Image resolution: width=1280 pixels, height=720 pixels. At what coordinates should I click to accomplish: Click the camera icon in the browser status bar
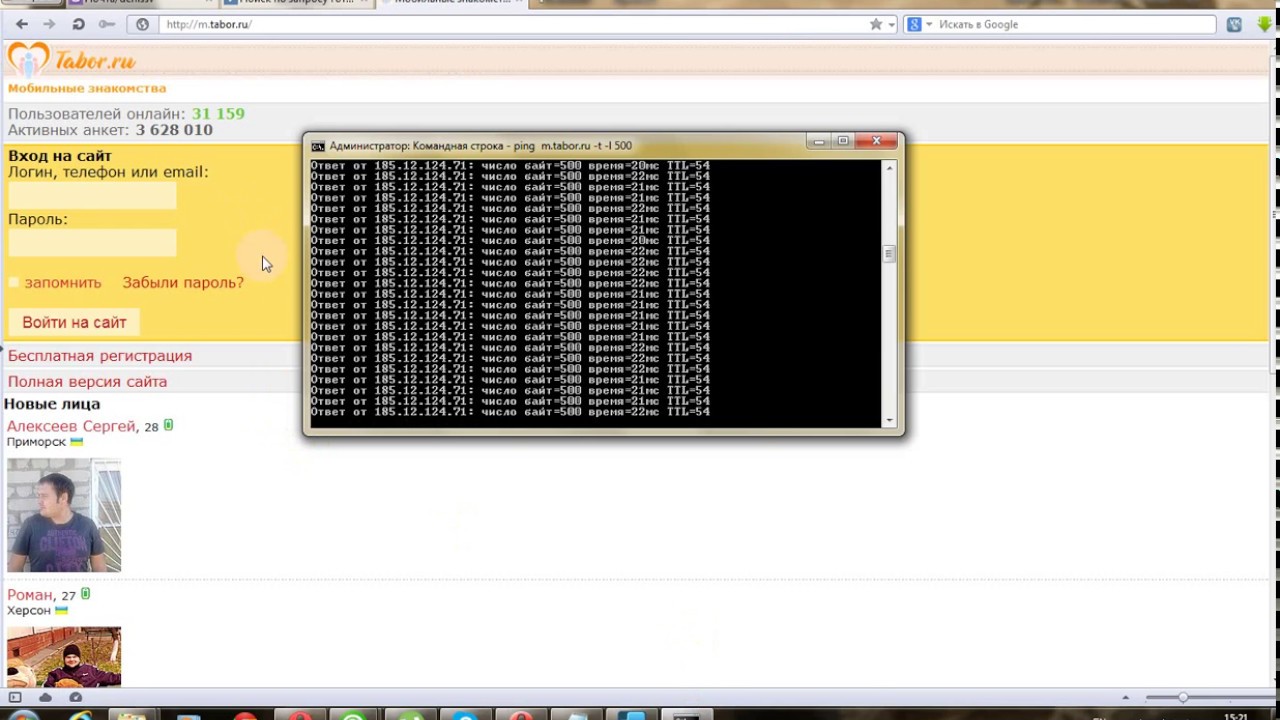coord(76,697)
